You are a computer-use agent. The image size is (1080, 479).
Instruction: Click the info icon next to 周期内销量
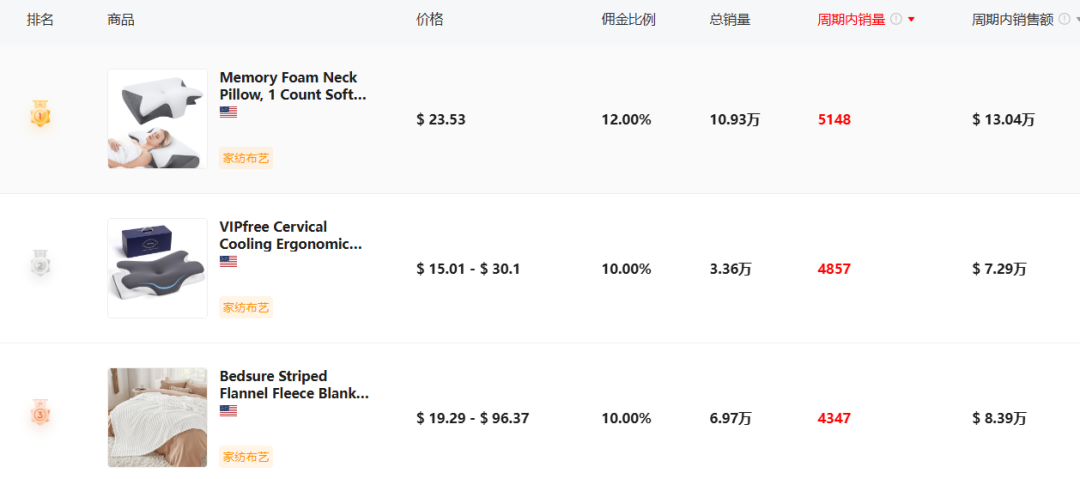click(x=895, y=19)
